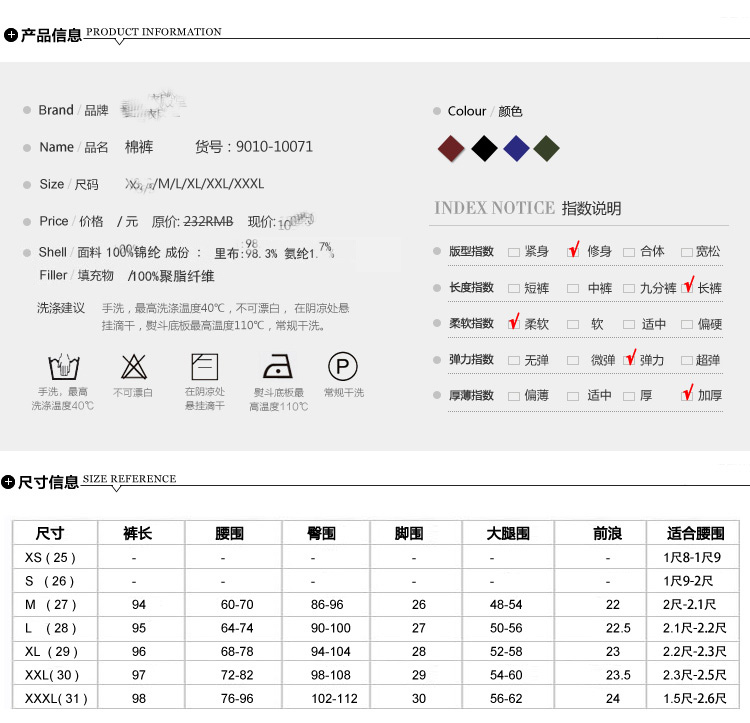Click the 腰围 column header
This screenshot has width=750, height=723.
(x=230, y=533)
